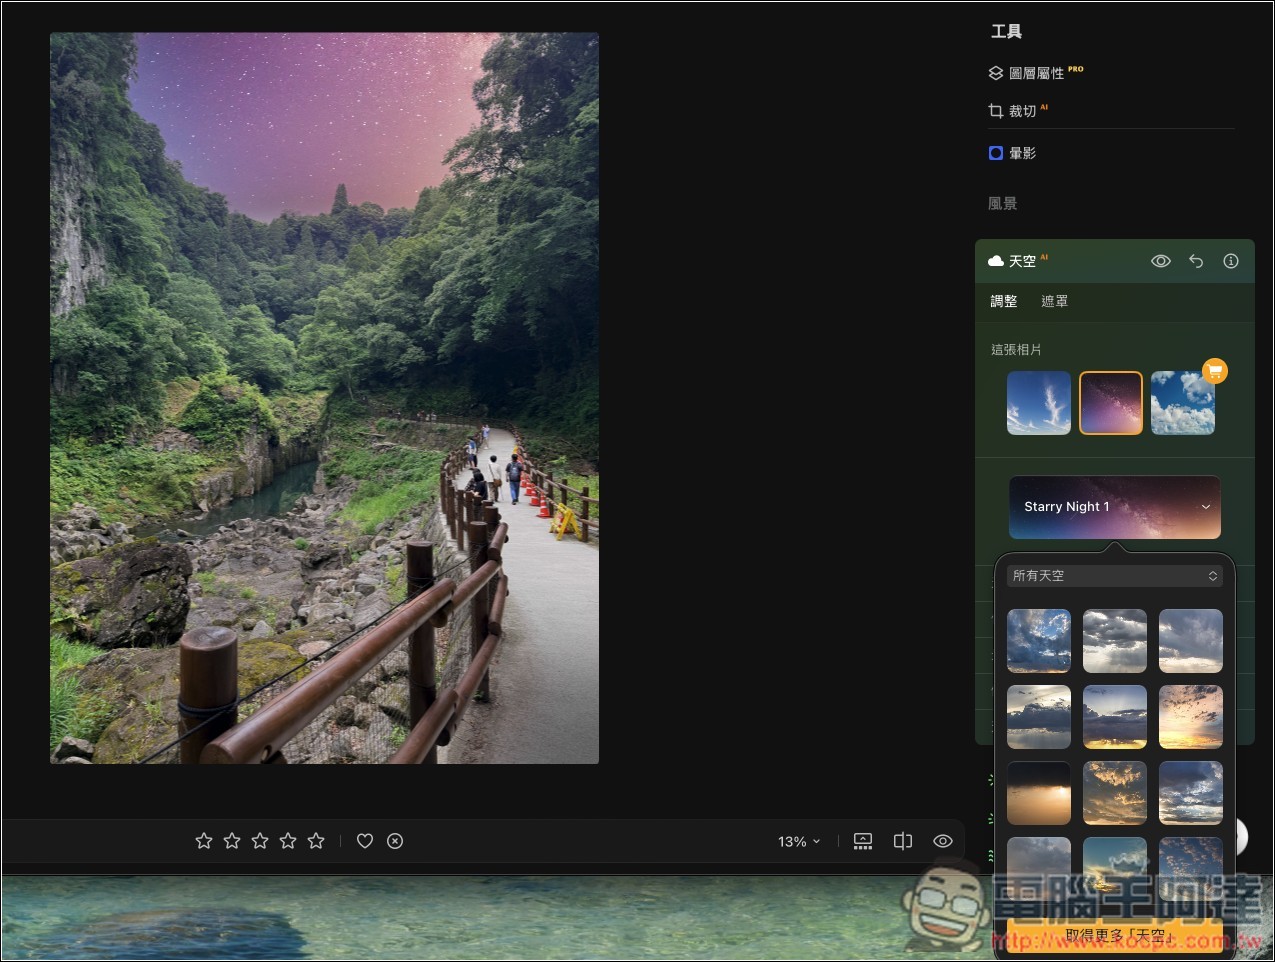Viewport: 1275px width, 962px height.
Task: Set rating to third star
Action: tap(260, 841)
